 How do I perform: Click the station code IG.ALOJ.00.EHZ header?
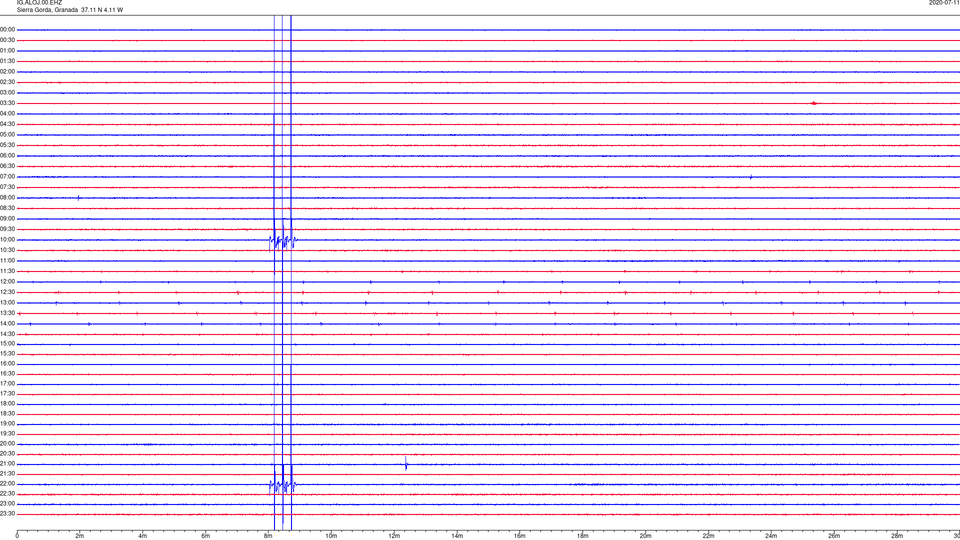[39, 2]
